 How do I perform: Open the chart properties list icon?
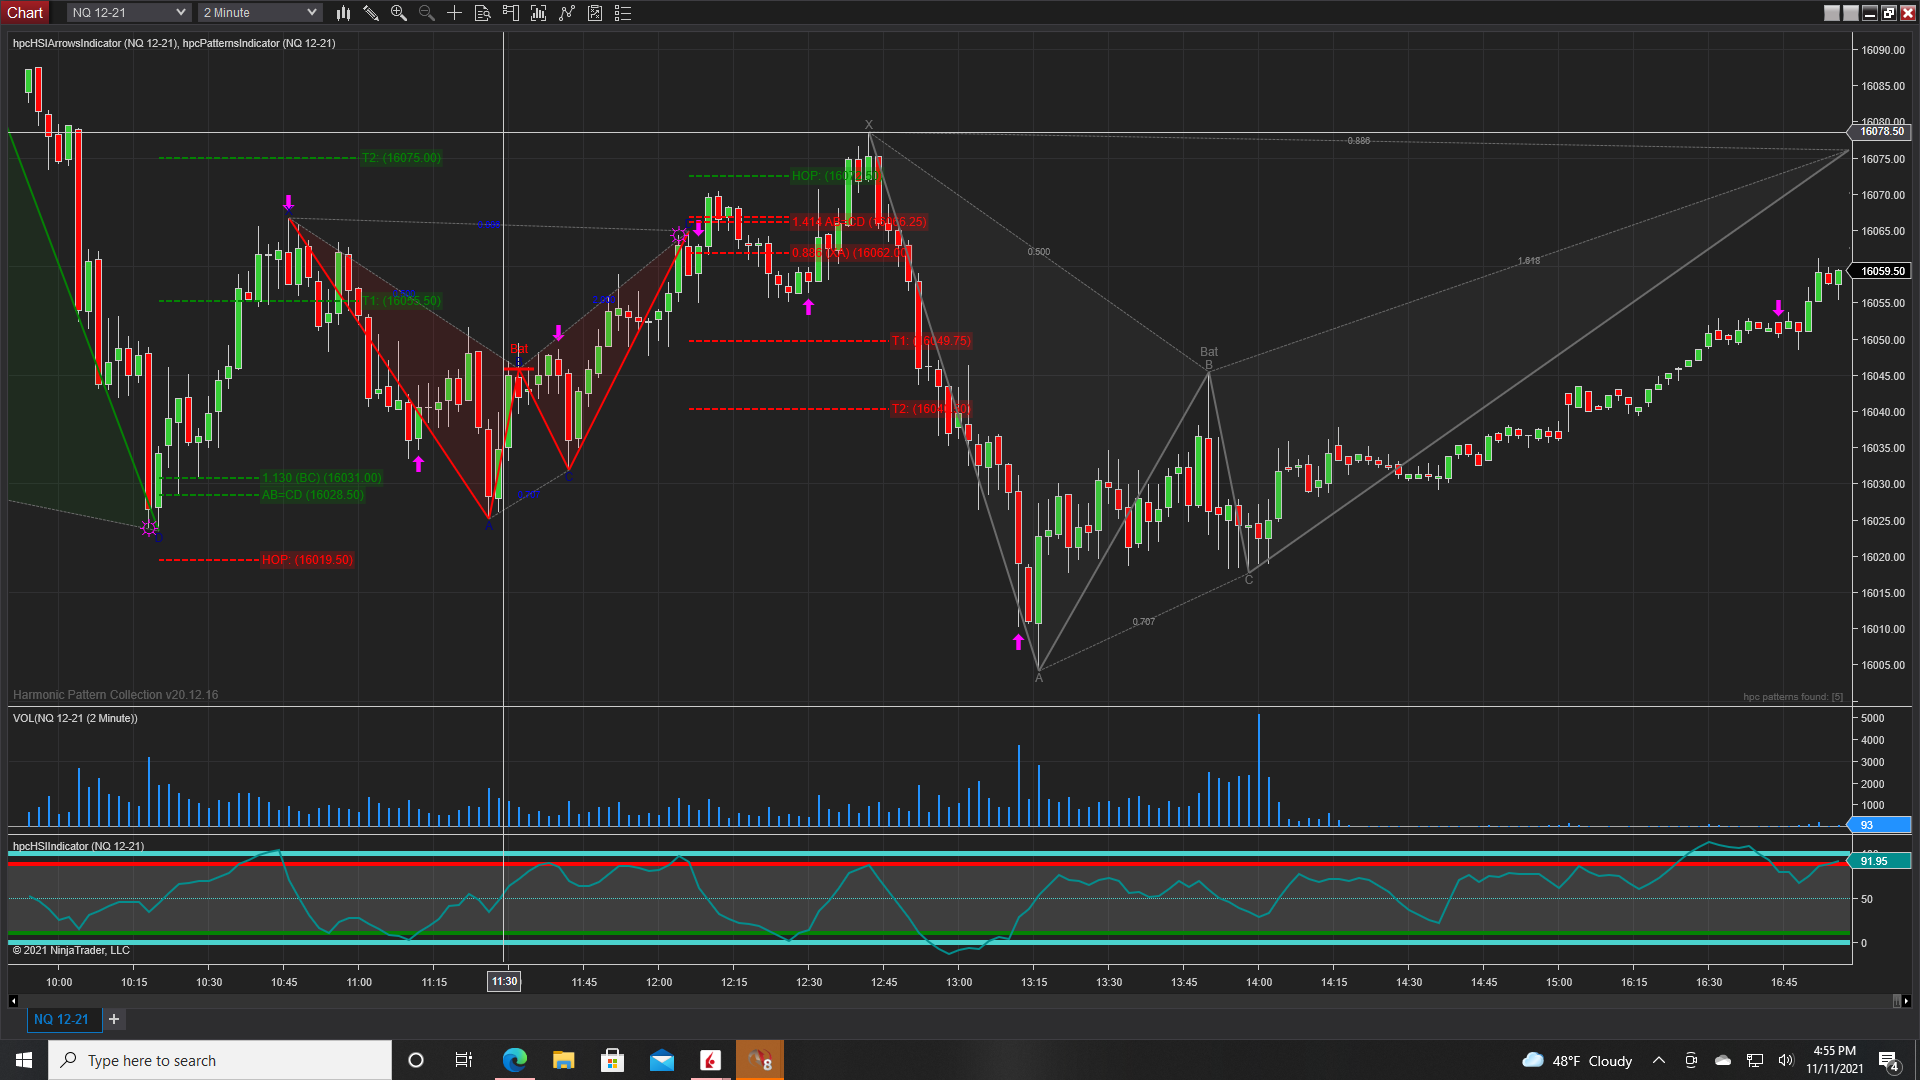click(623, 13)
